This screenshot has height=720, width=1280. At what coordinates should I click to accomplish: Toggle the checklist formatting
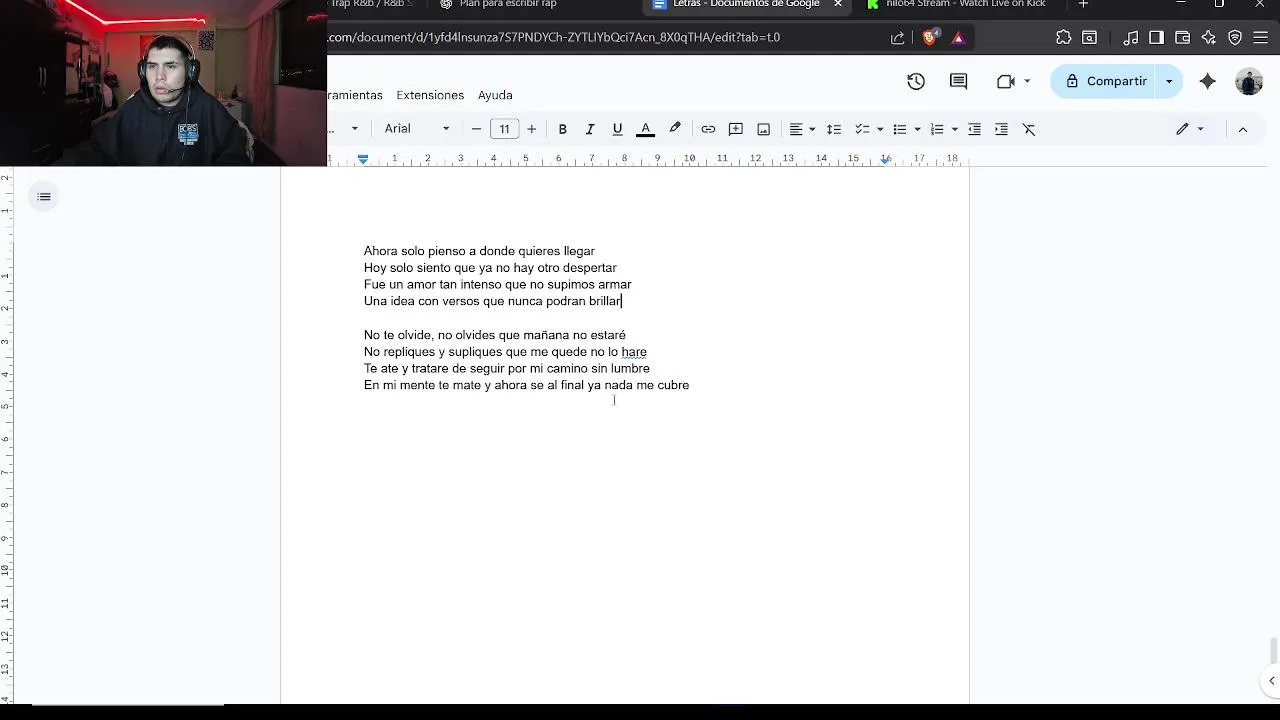[x=862, y=129]
